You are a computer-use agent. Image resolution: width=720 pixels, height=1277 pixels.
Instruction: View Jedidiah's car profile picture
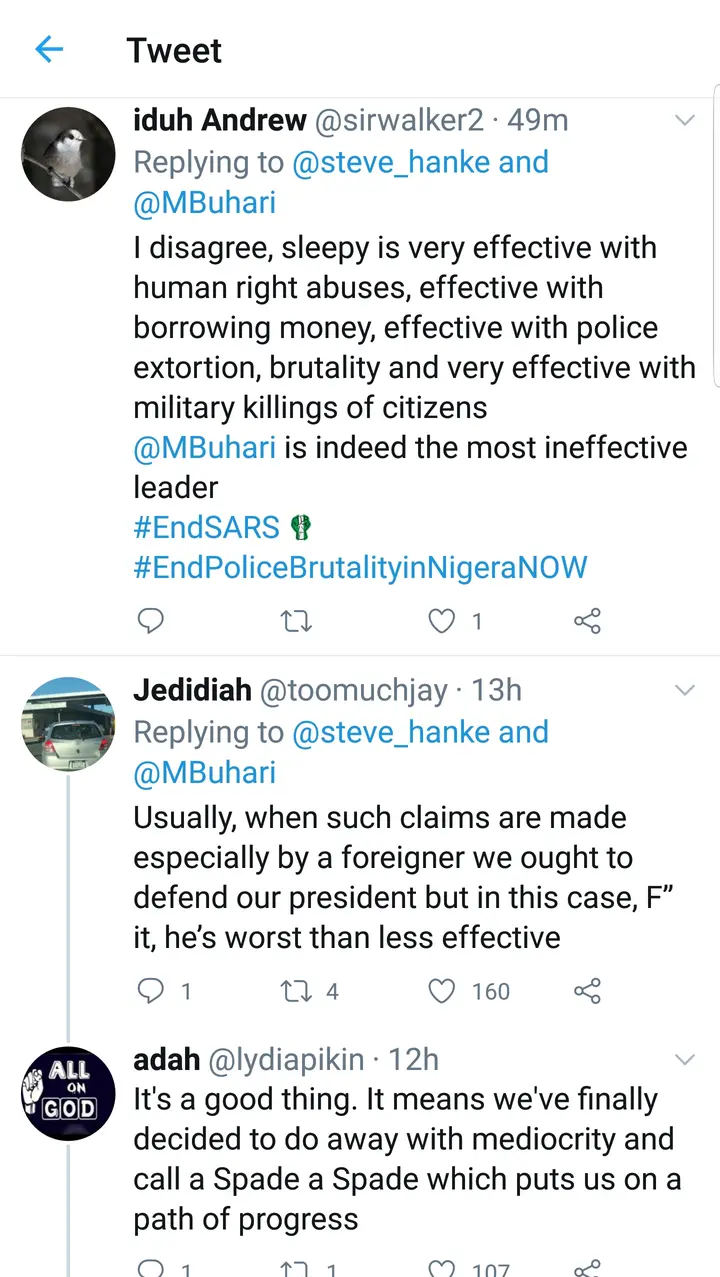pos(68,724)
